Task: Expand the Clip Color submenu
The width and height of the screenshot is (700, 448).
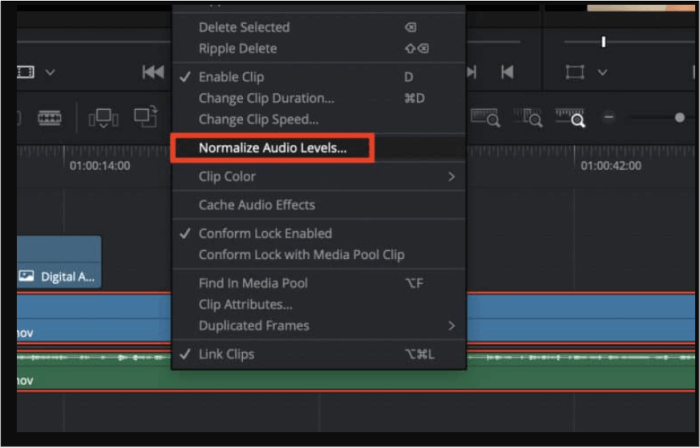Action: 318,177
